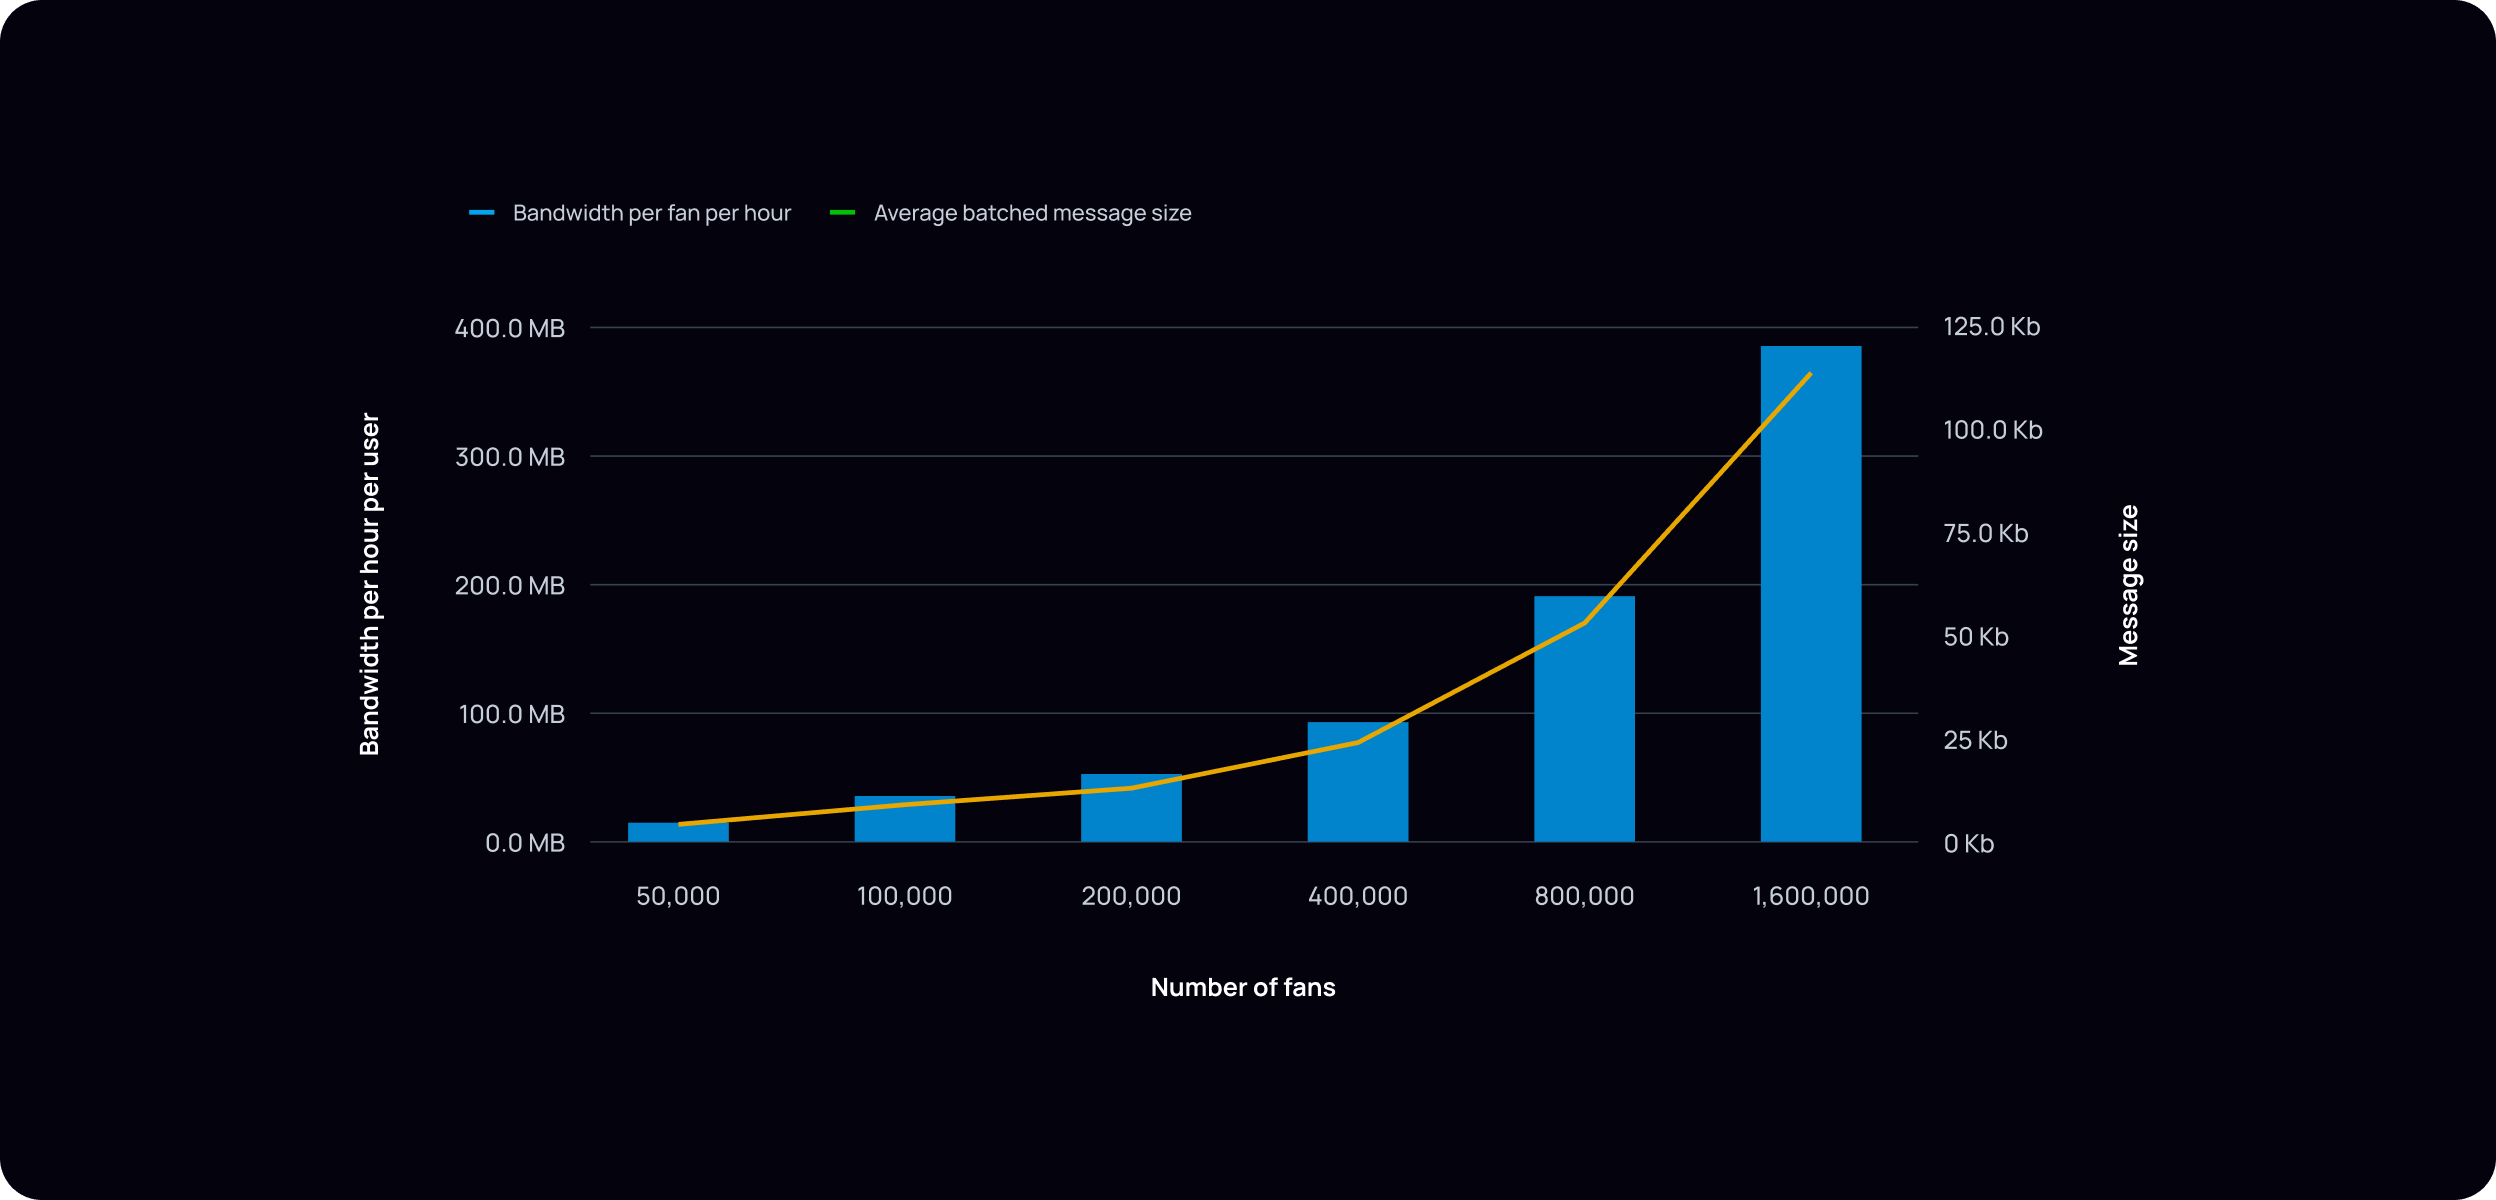Screen dimensions: 2496x1200
Task: Toggle the 'Bandwidth per fan per hour' legend
Action: (651, 213)
